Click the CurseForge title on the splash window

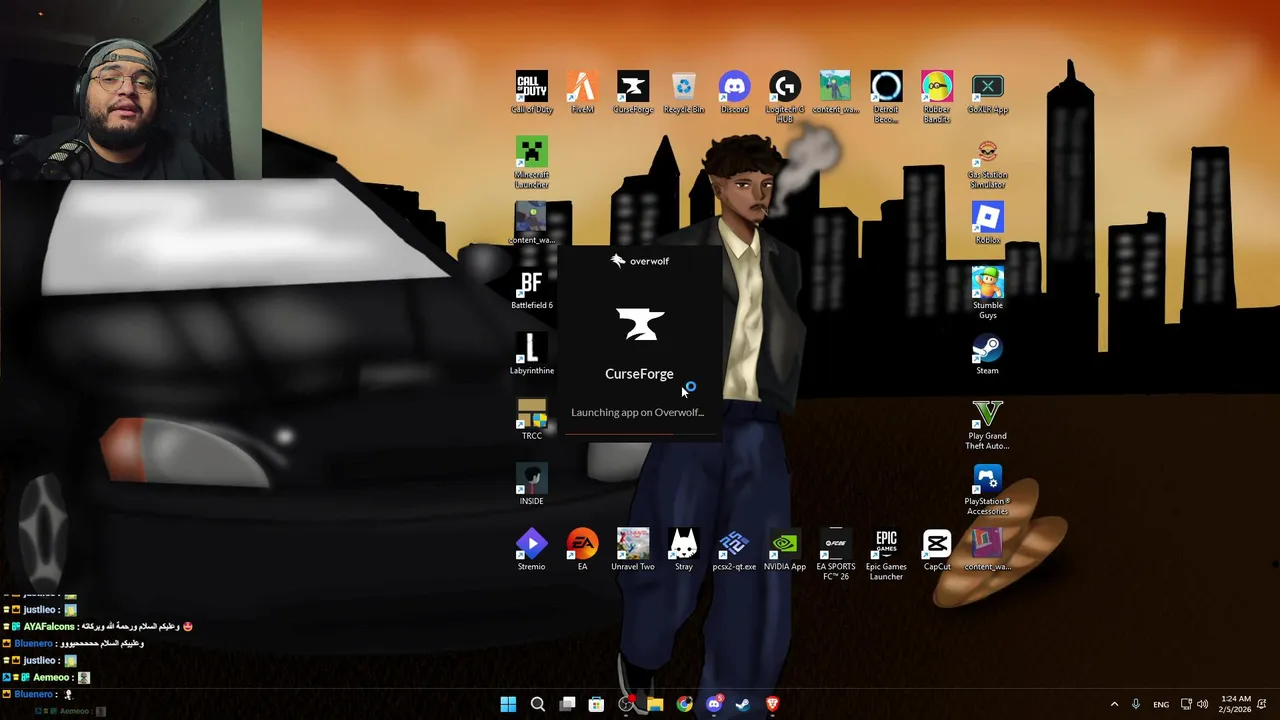click(639, 374)
